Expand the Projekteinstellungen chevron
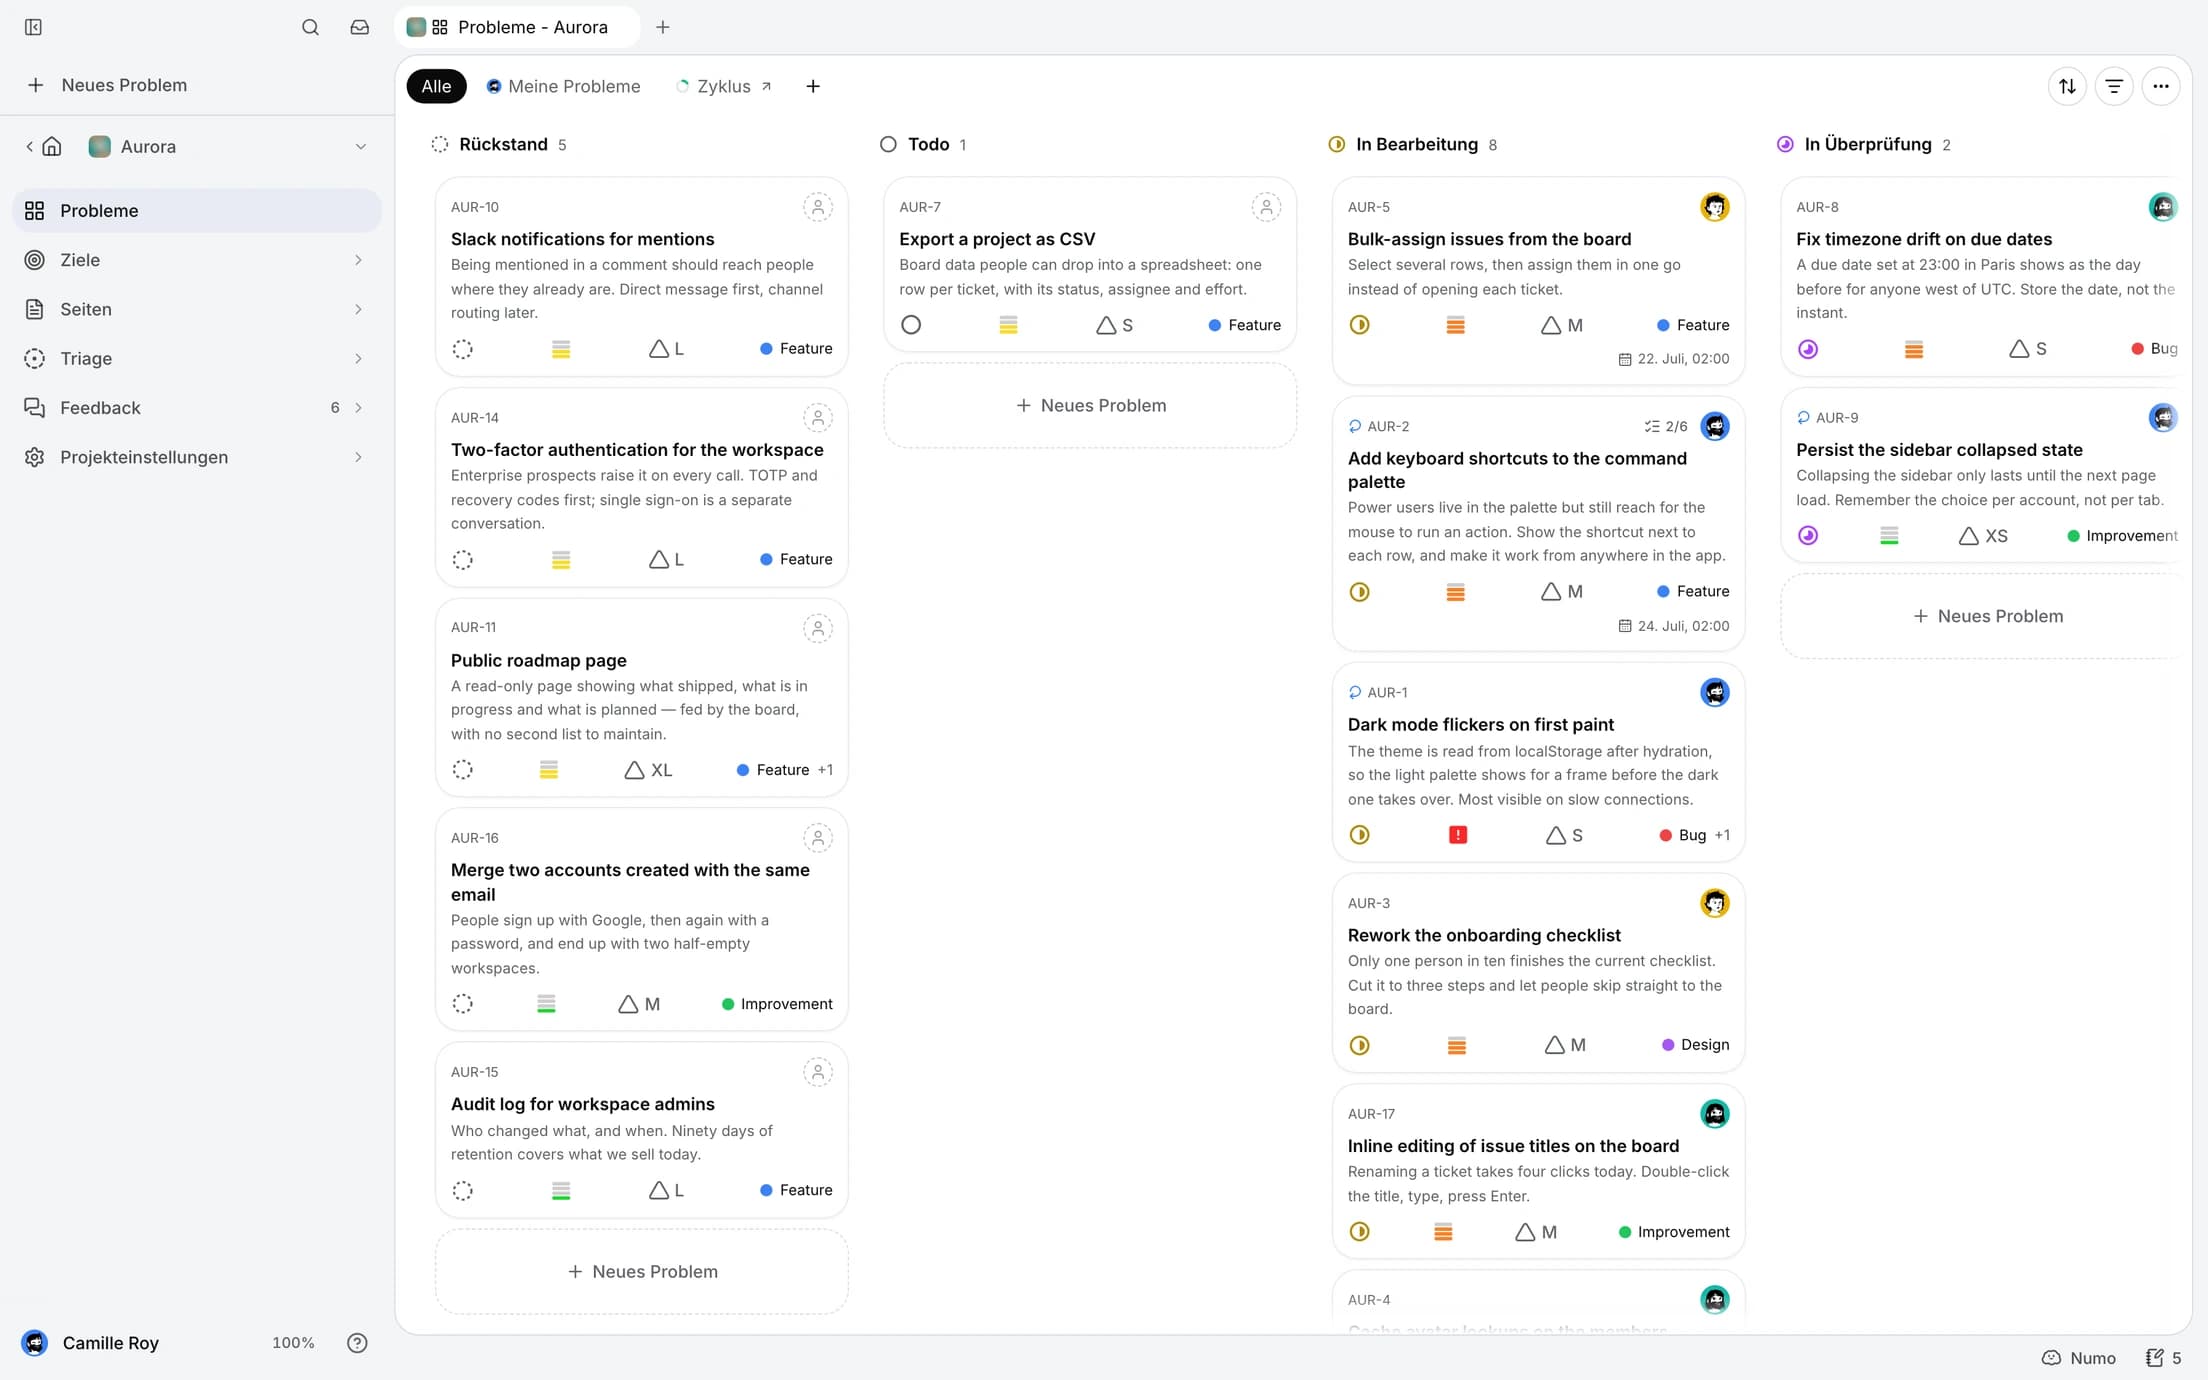This screenshot has width=2208, height=1380. [x=358, y=457]
